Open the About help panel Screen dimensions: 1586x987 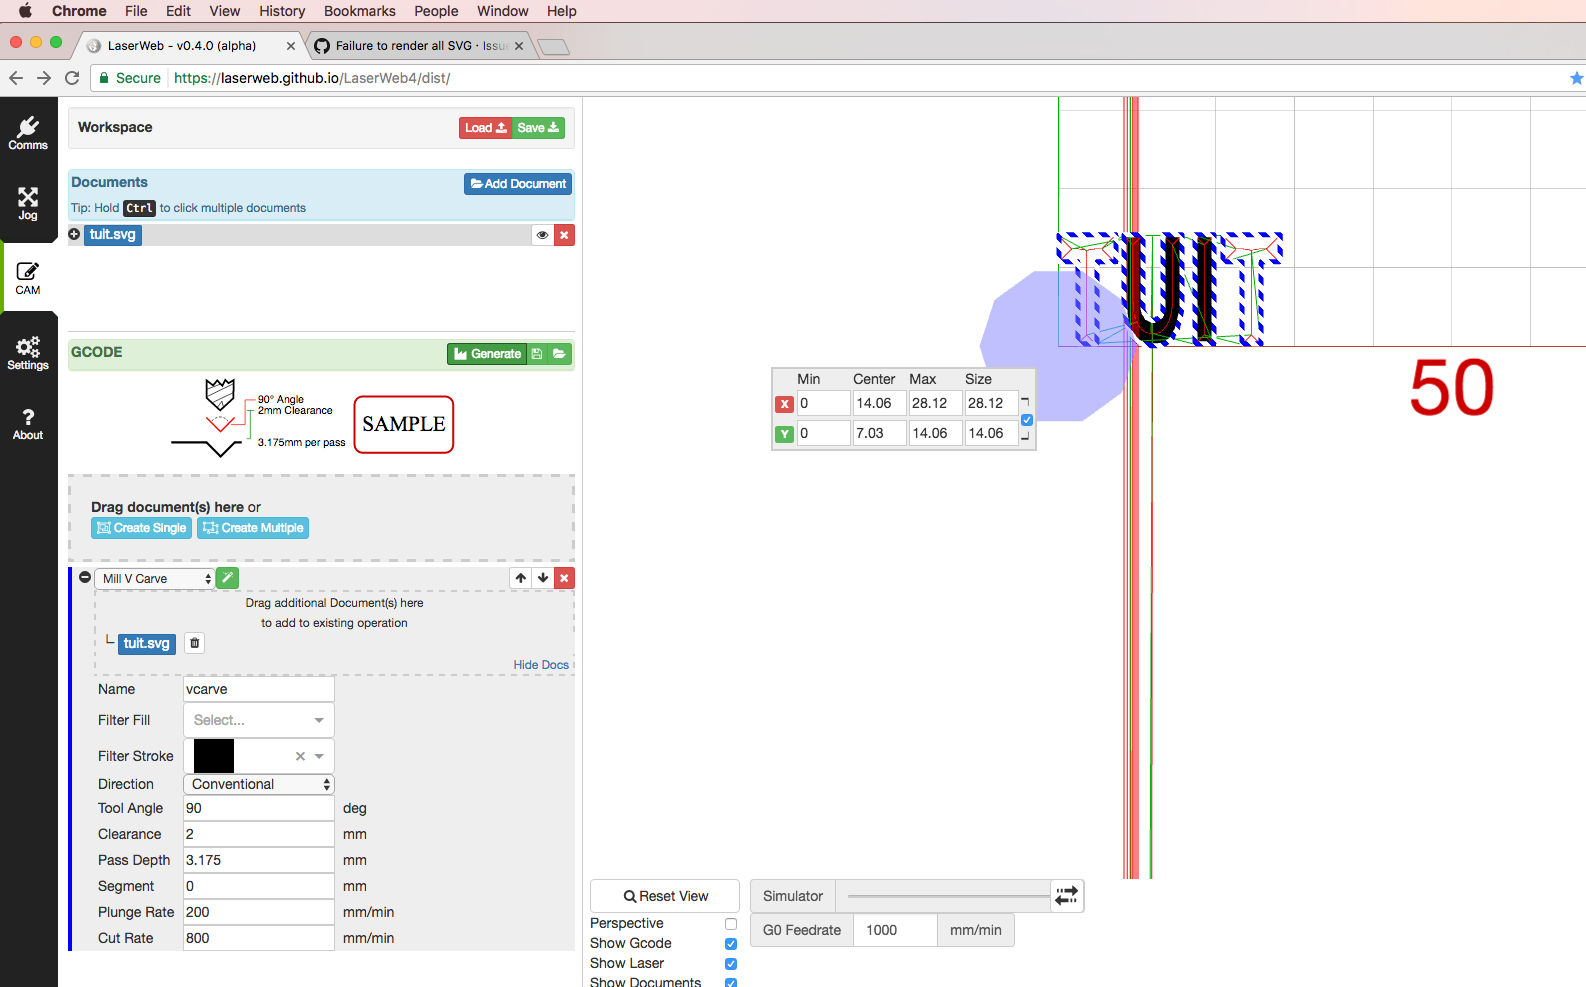(x=28, y=423)
